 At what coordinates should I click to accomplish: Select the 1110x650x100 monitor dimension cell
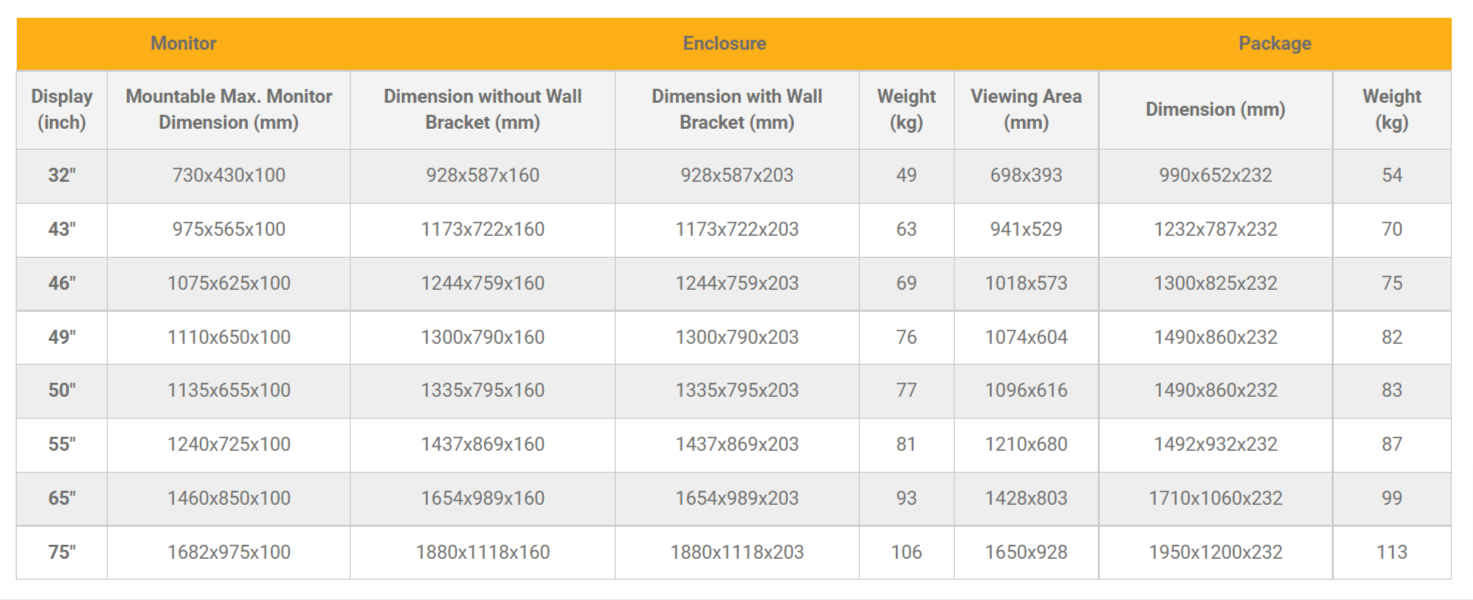tap(229, 337)
